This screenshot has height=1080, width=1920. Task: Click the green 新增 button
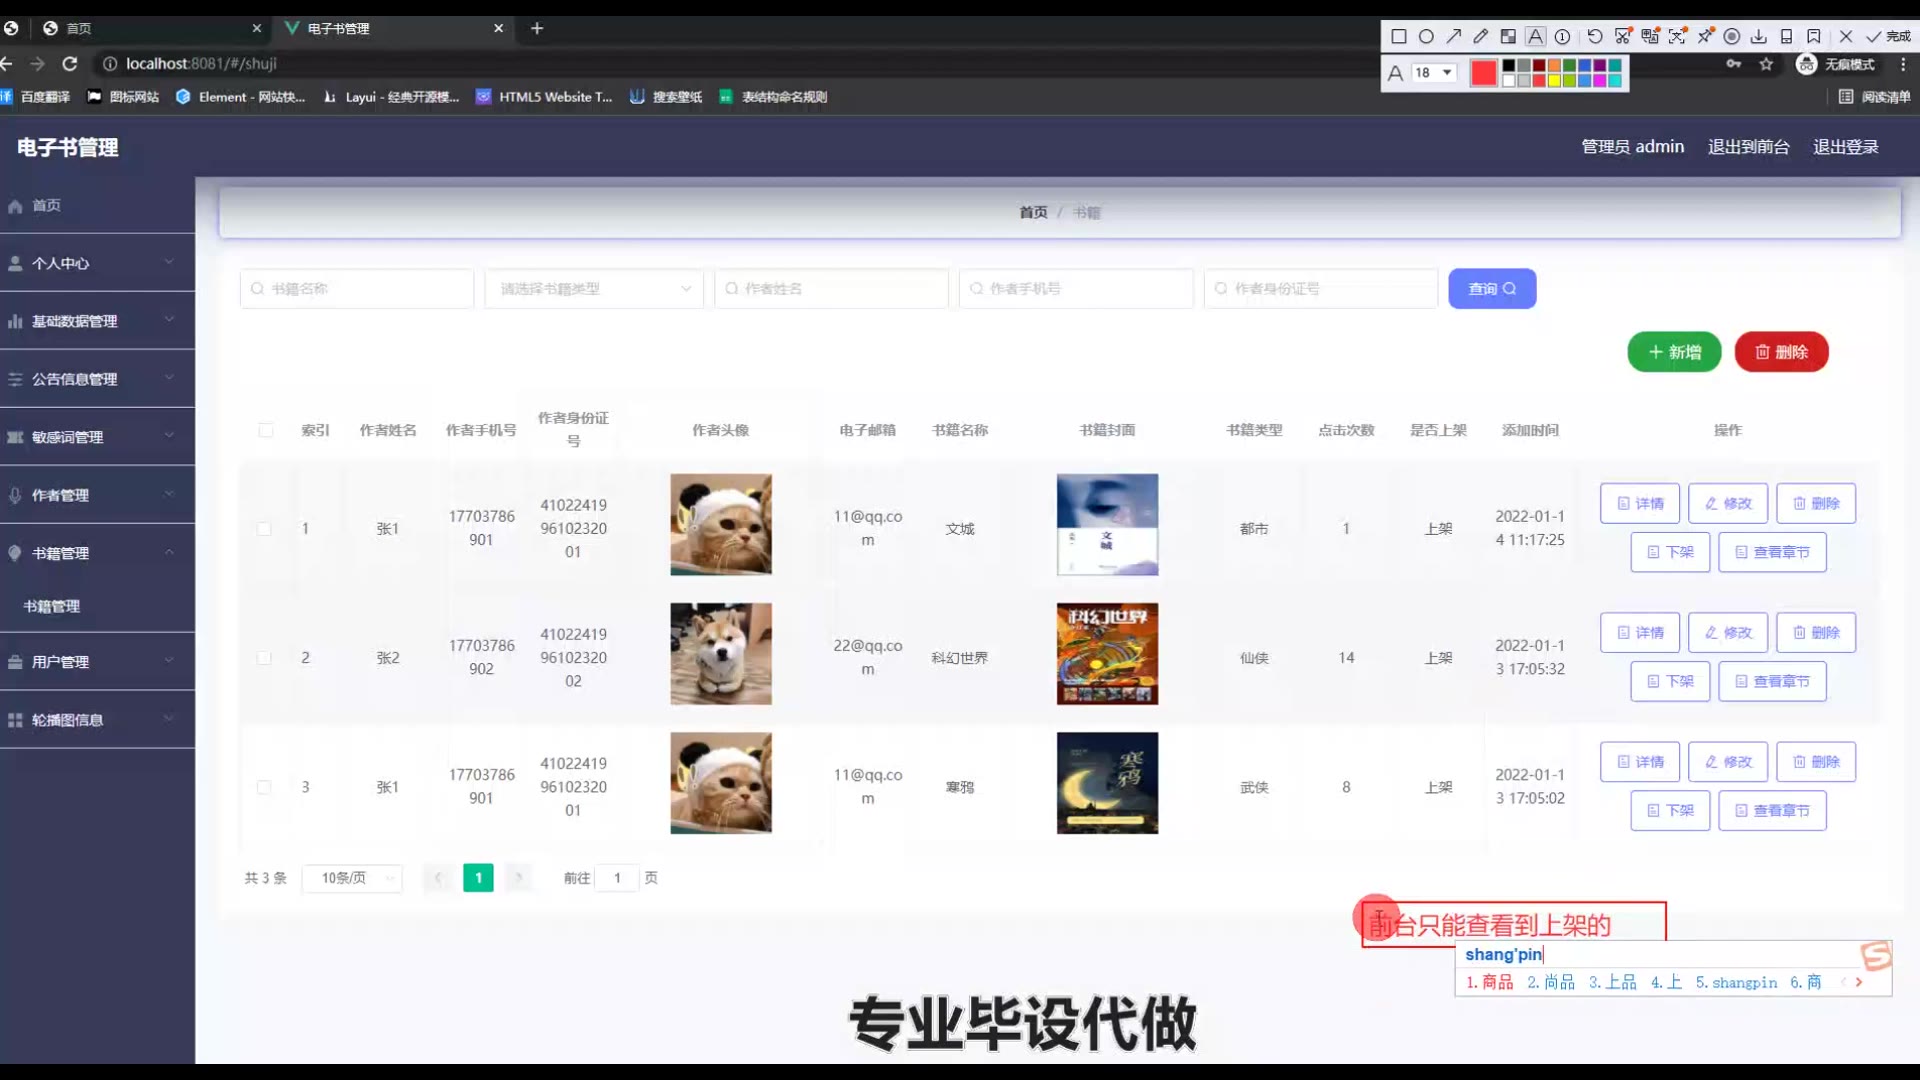(x=1674, y=352)
